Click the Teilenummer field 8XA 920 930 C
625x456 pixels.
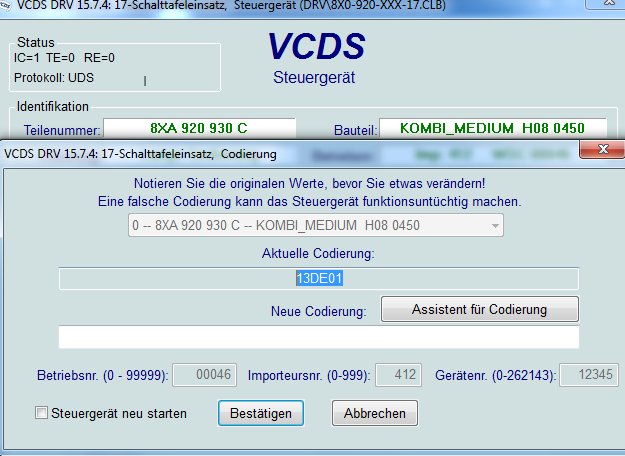point(199,128)
